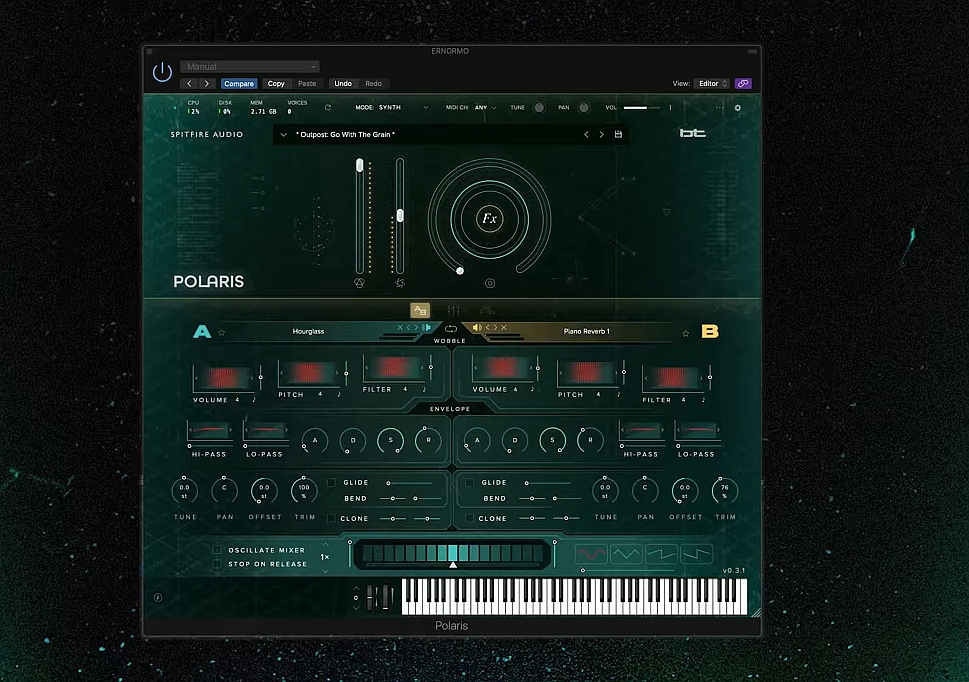Click the Undo button
Image resolution: width=969 pixels, height=682 pixels.
tap(343, 83)
